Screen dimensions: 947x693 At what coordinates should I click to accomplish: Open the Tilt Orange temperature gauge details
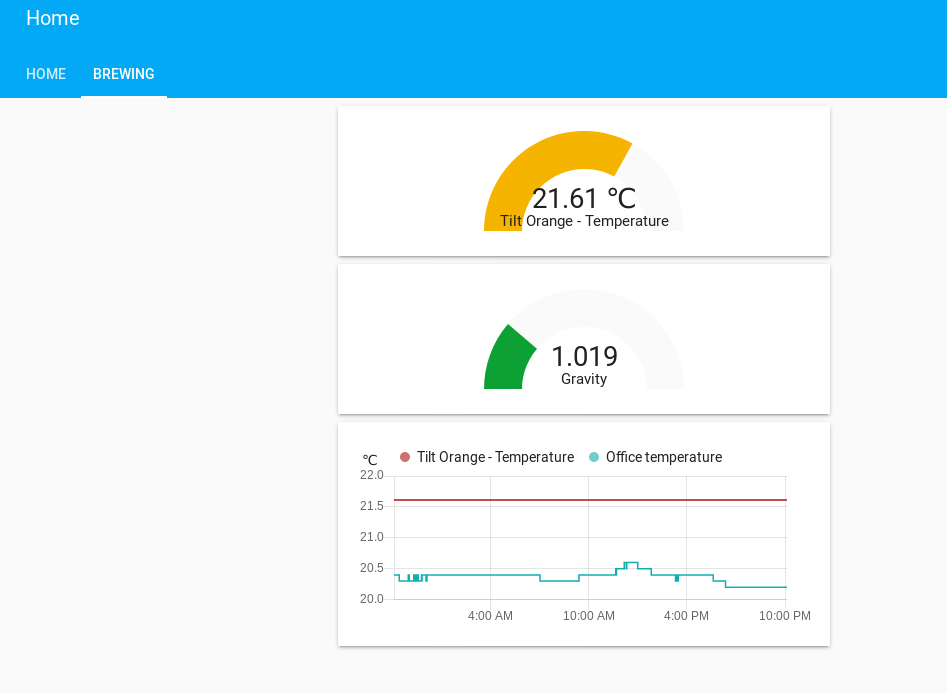point(584,180)
